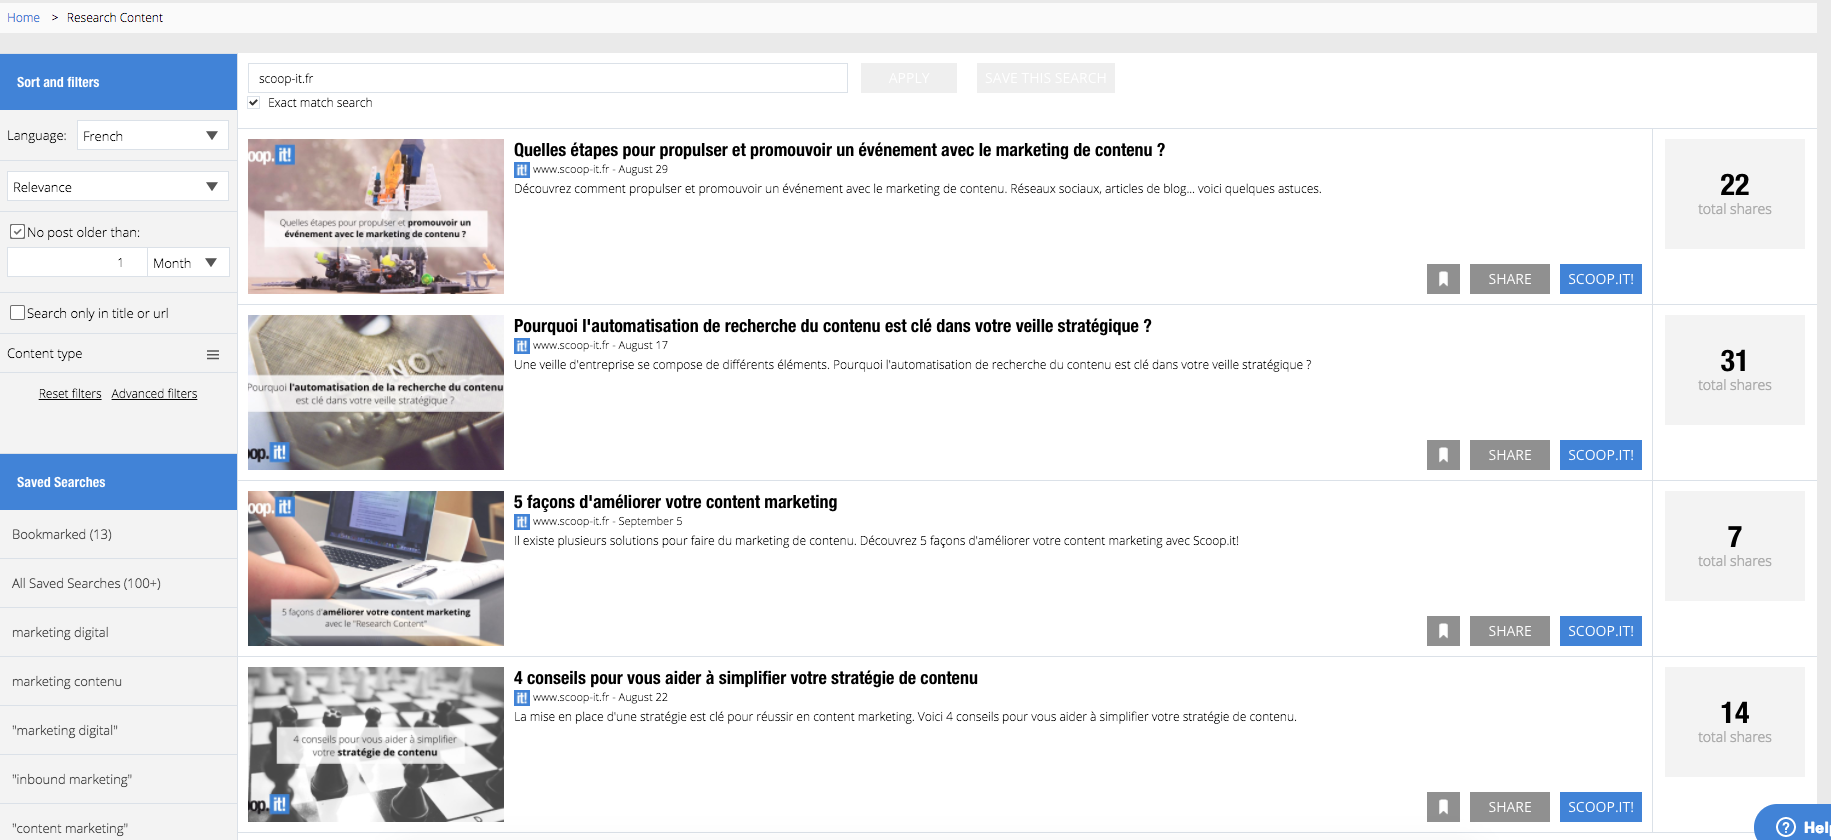Screen dimensions: 1831x840
Task: Open the chessboard thumbnail of '4 conseils' article
Action: coord(376,744)
